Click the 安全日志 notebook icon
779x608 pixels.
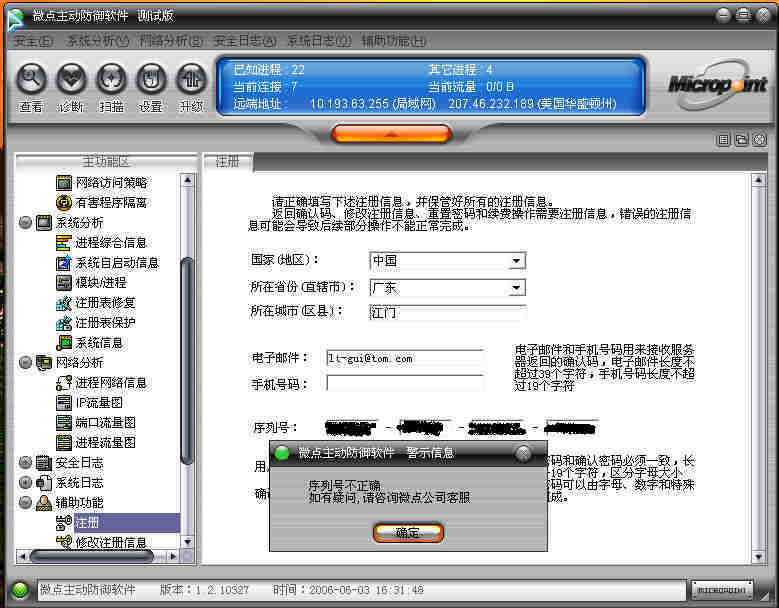[x=44, y=463]
